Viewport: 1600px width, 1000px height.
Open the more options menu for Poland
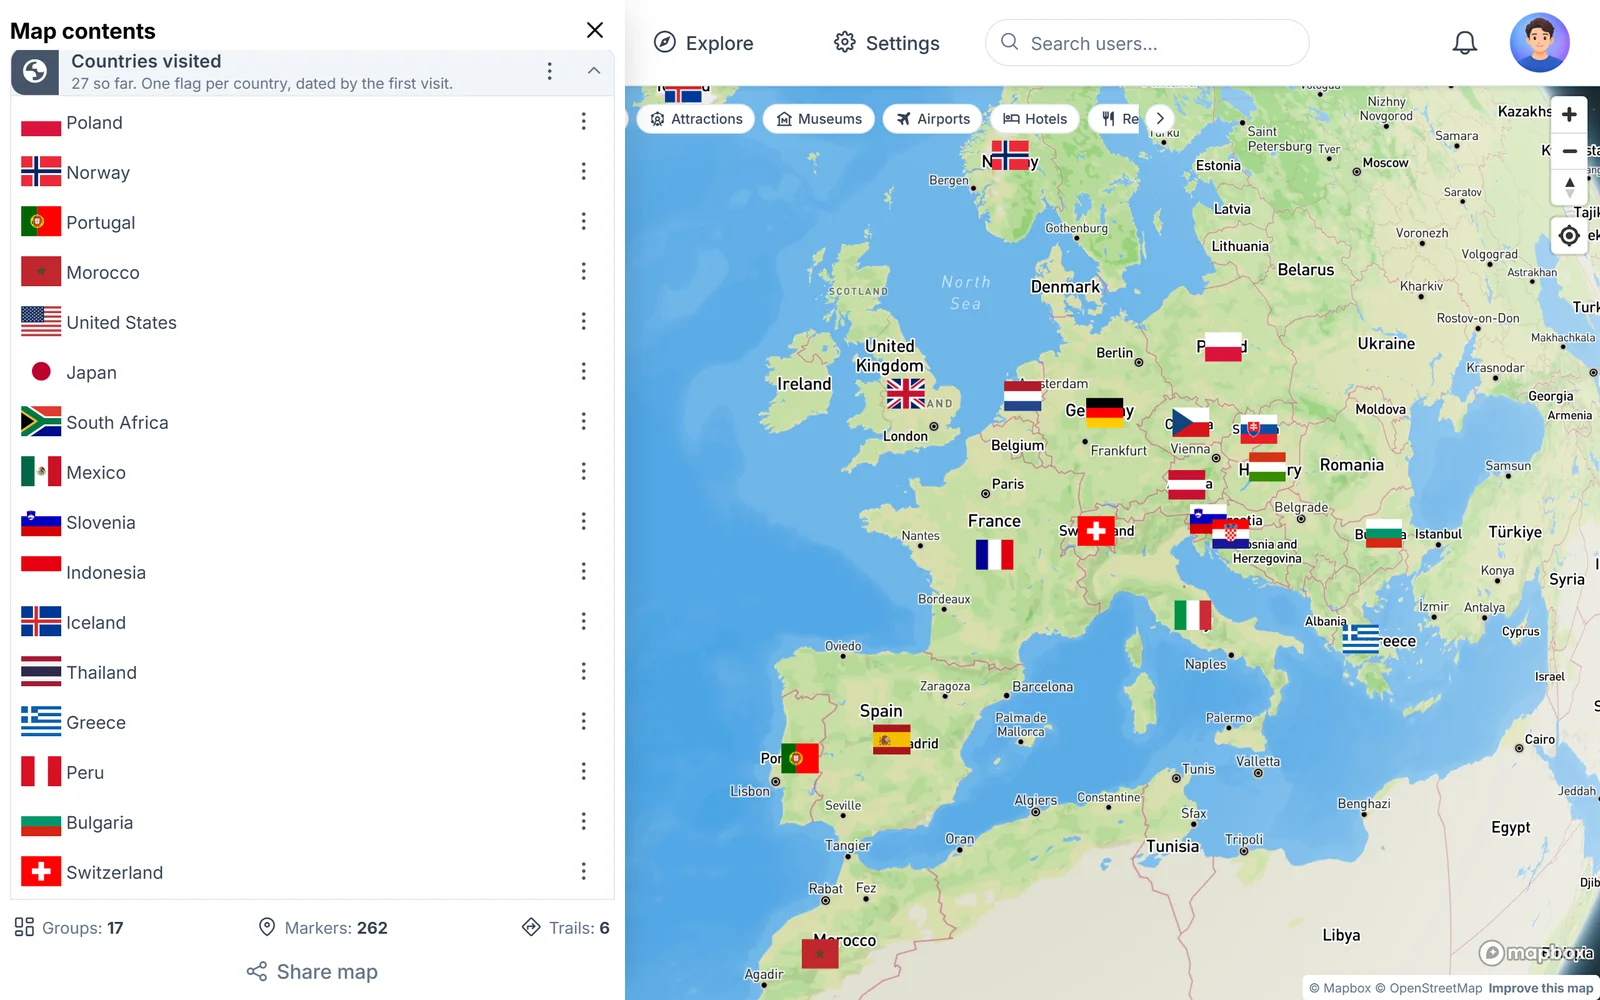pyautogui.click(x=584, y=122)
